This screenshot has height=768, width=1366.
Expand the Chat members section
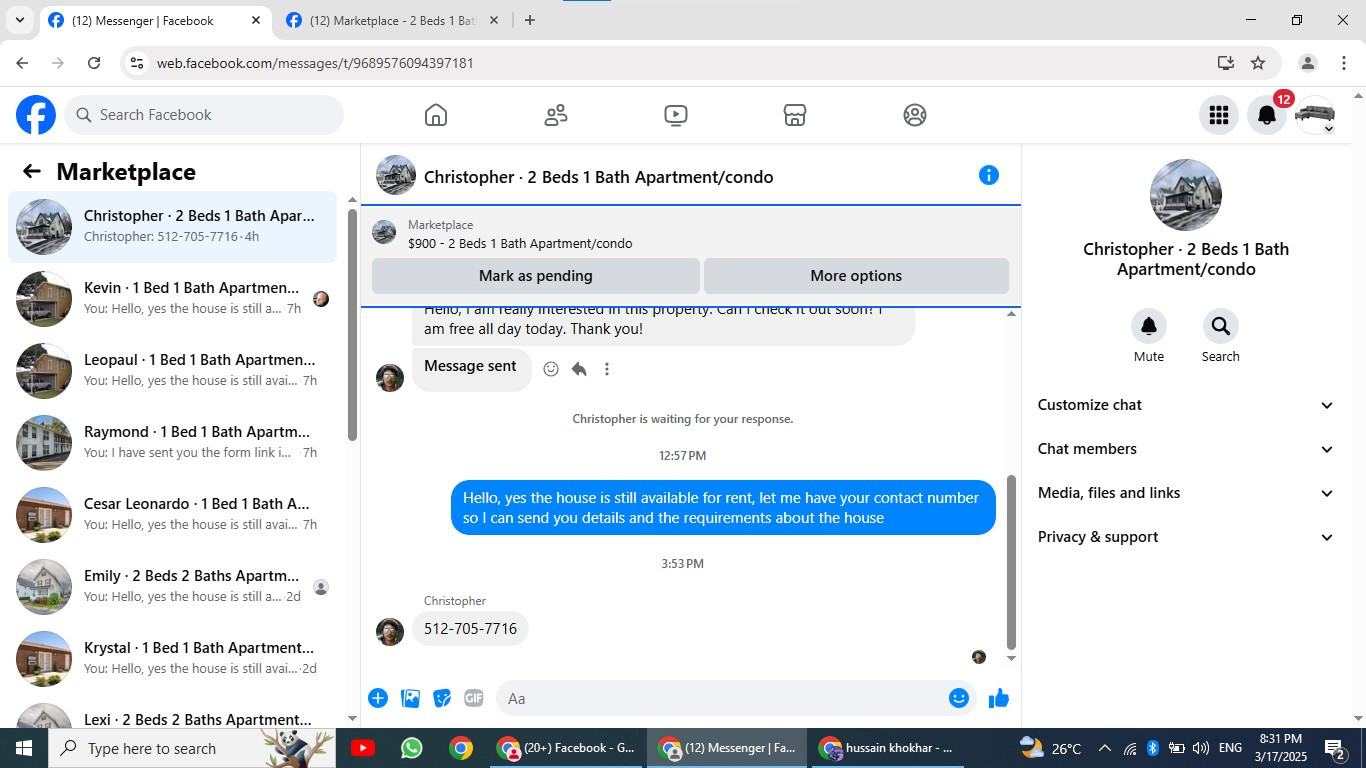1186,449
